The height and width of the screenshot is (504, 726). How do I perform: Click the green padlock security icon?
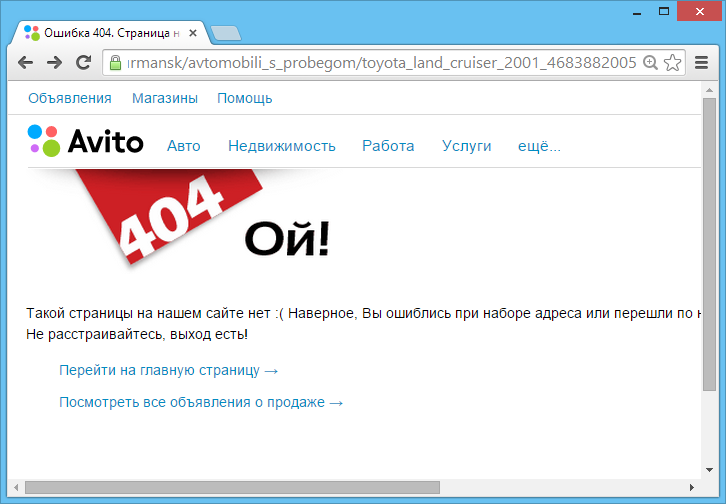[x=115, y=63]
